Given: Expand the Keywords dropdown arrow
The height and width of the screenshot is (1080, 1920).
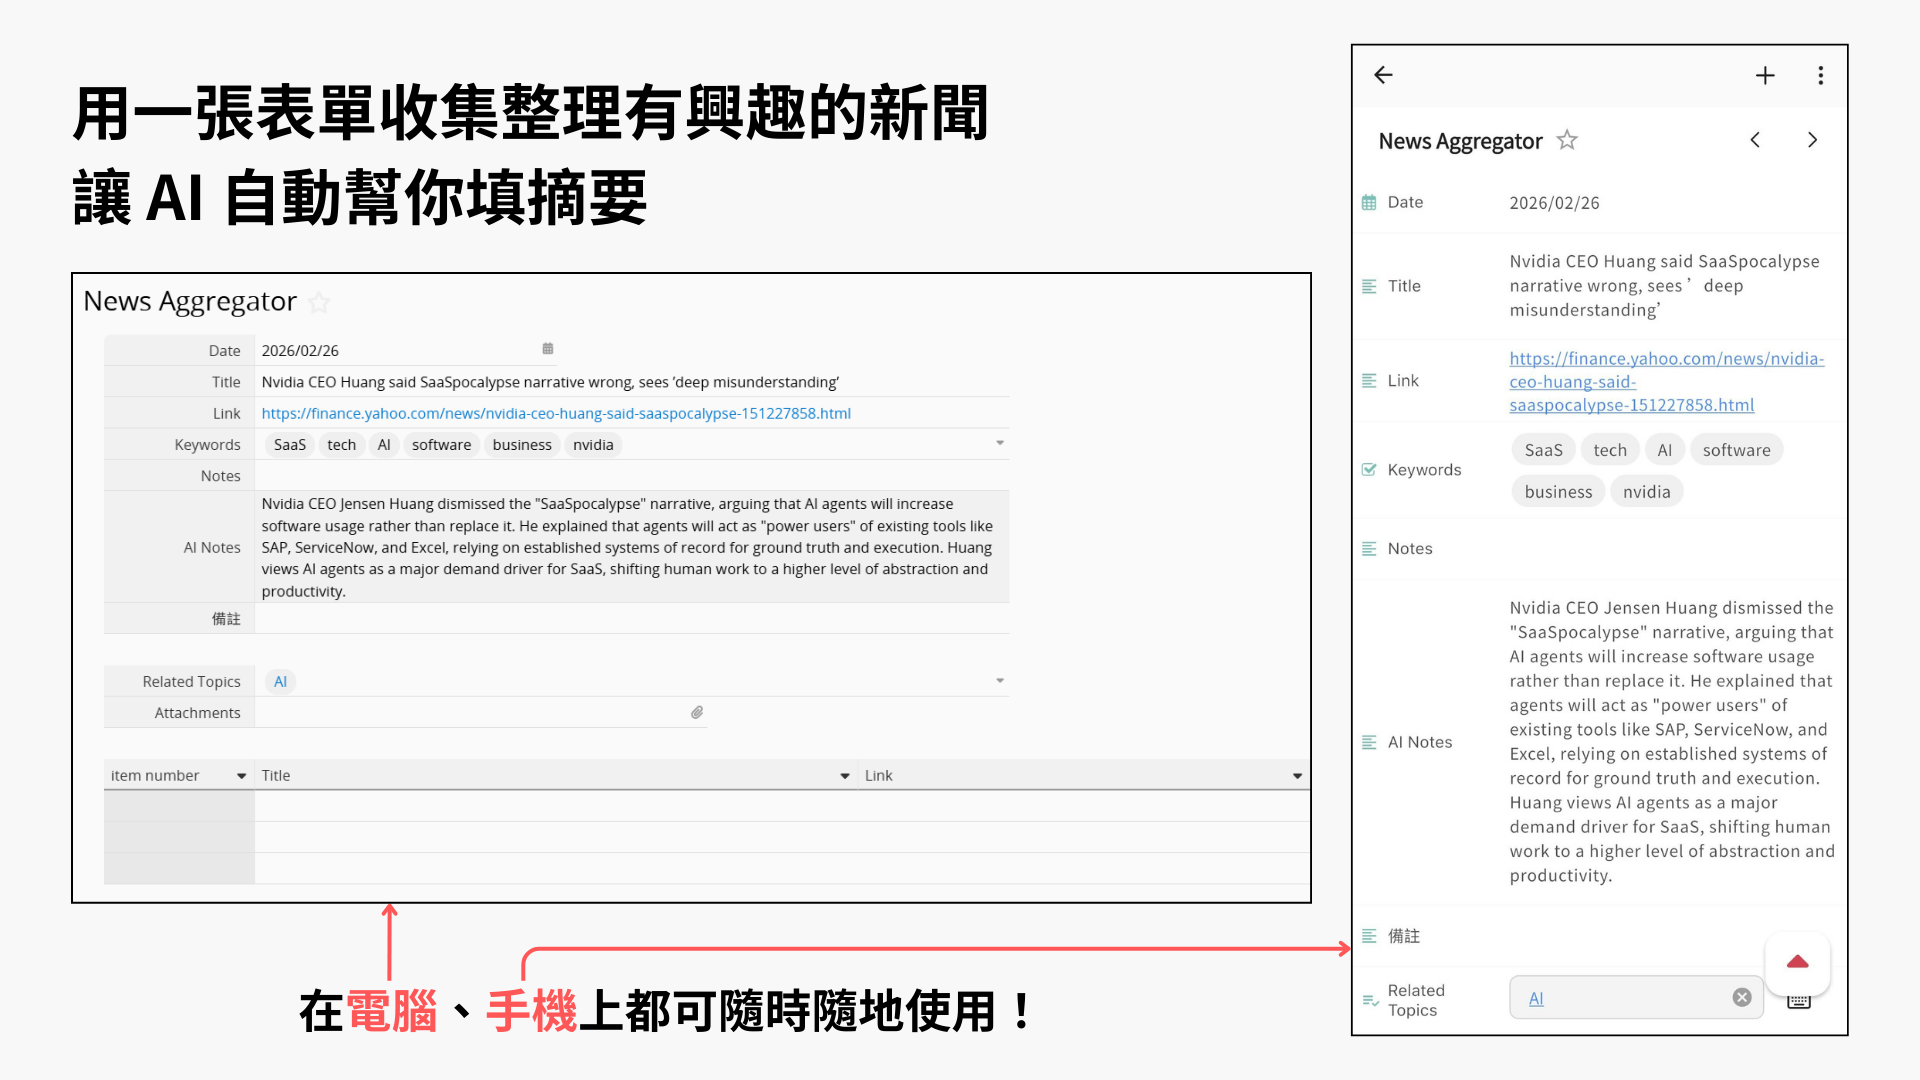Looking at the screenshot, I should pos(999,443).
